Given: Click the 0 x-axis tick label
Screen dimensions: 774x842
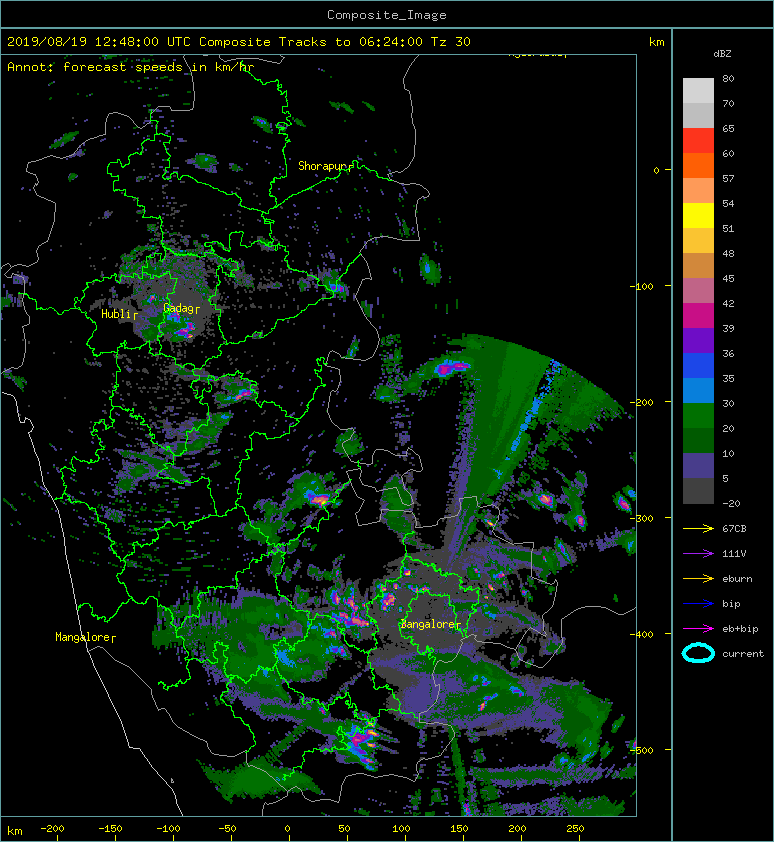Looking at the screenshot, I should point(287,829).
